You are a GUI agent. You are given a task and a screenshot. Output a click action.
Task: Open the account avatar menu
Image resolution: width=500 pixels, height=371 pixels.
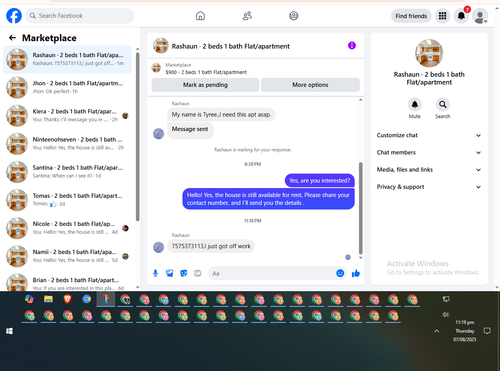pos(480,16)
